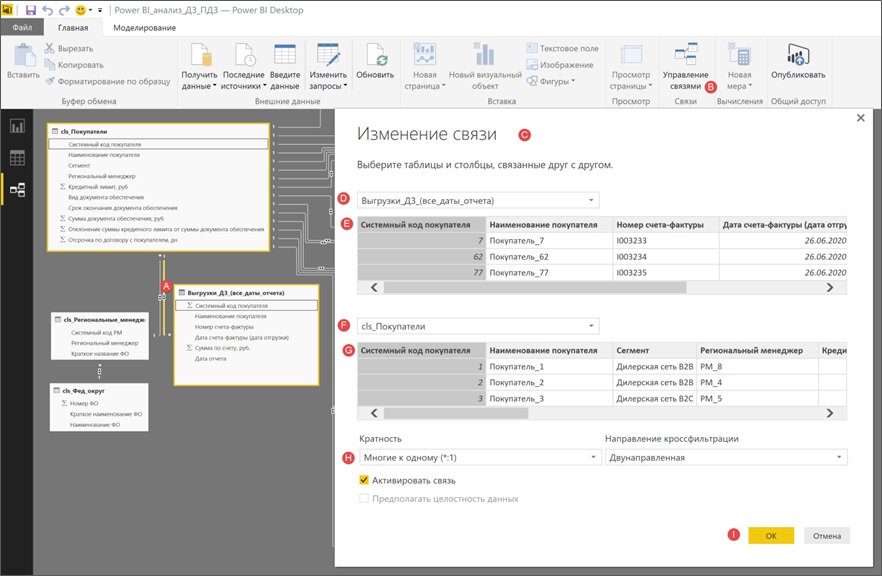Click the Save icon in title bar
The height and width of the screenshot is (576, 882).
31,10
